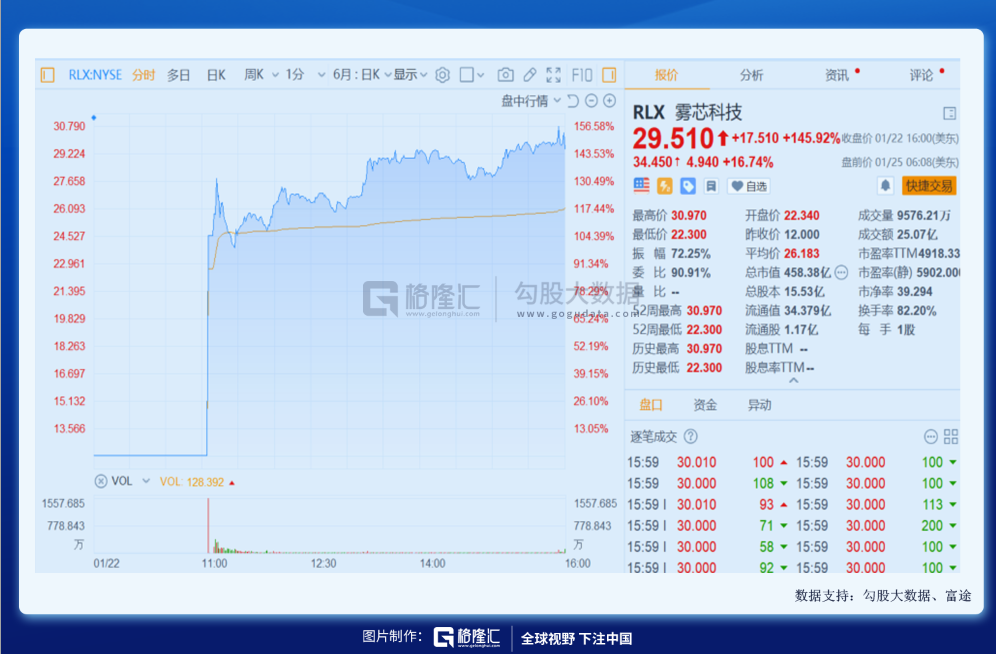Remove the VOL indicator with X icon

pos(101,481)
